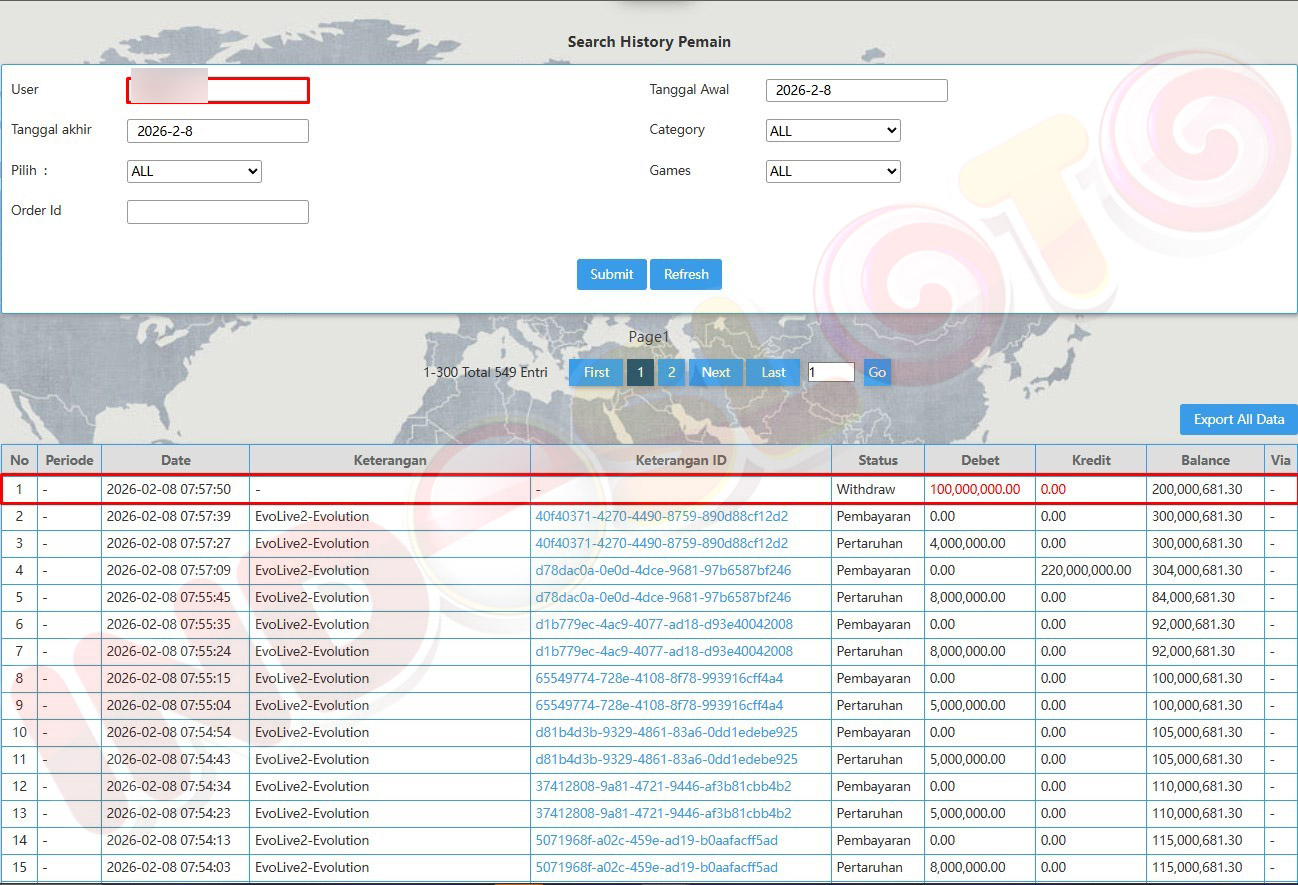Go to page 2 of results
Image resolution: width=1298 pixels, height=885 pixels.
tap(671, 372)
